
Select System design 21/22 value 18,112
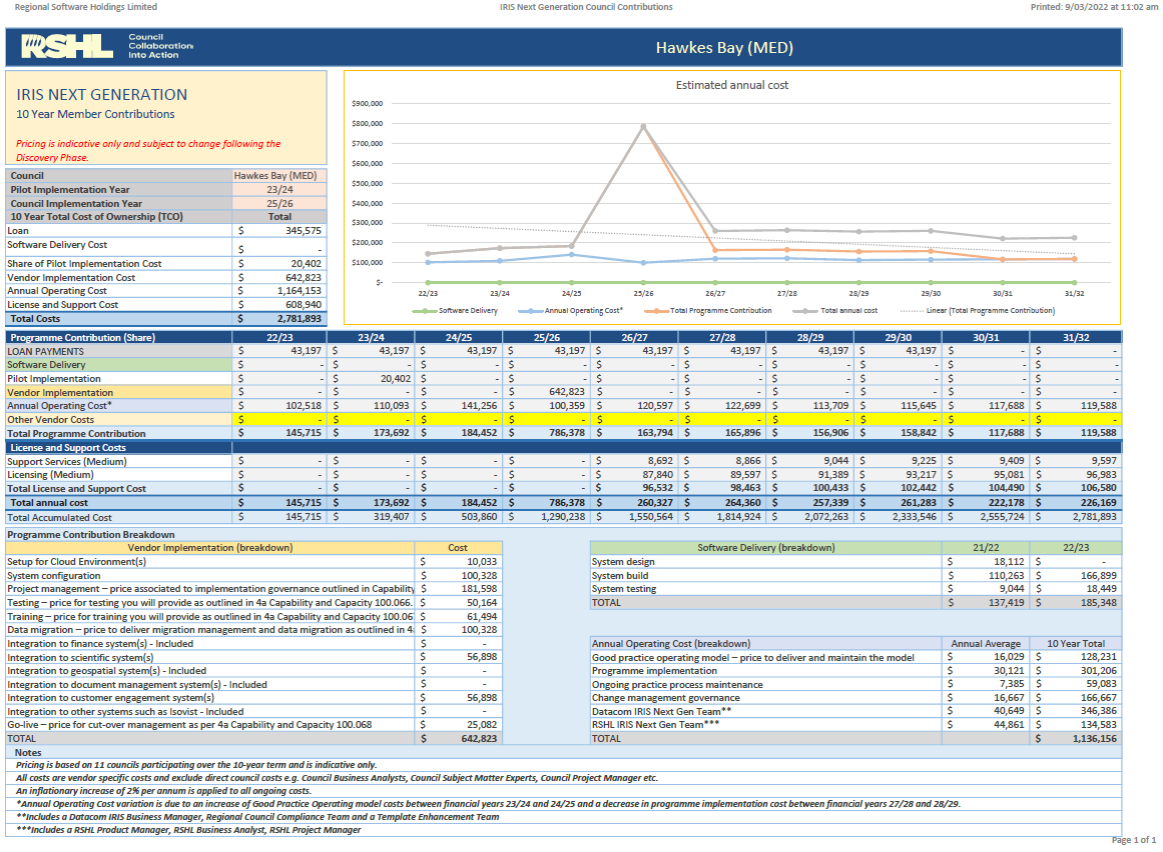tap(1009, 561)
